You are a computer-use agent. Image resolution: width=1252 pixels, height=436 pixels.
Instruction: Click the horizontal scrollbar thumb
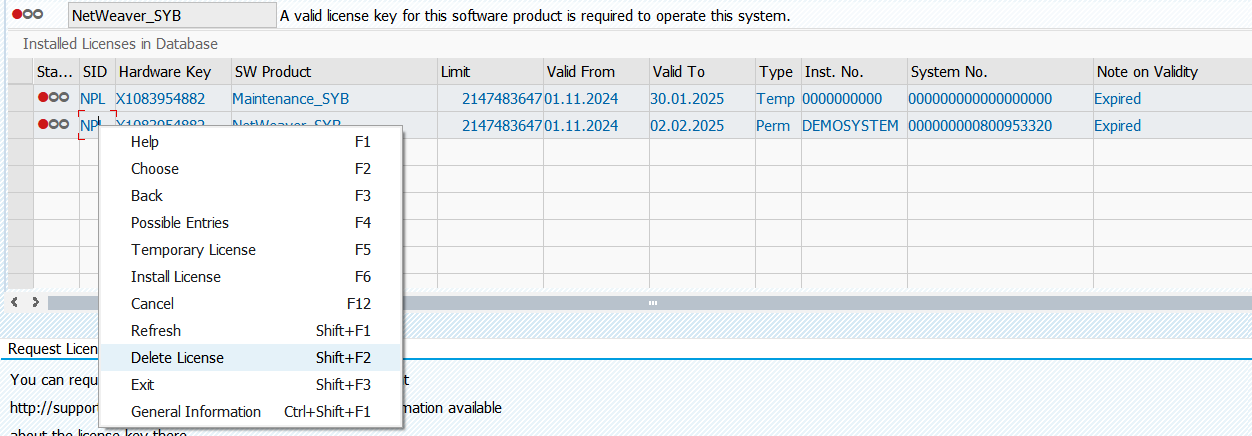[x=650, y=302]
